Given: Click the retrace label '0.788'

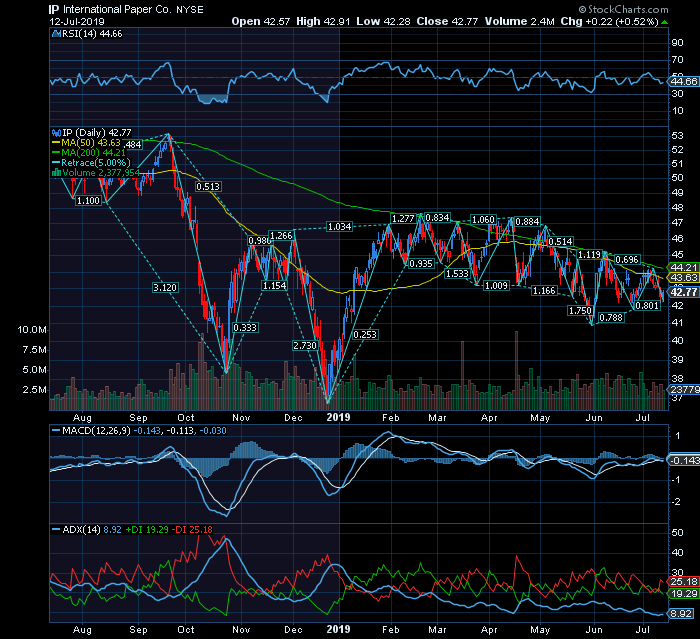Looking at the screenshot, I should click(x=611, y=318).
